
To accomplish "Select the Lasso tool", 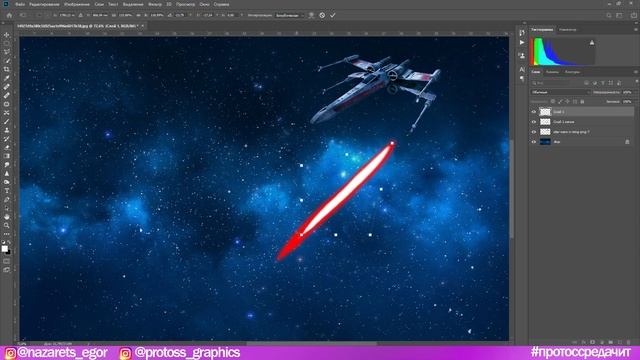I will coord(7,52).
